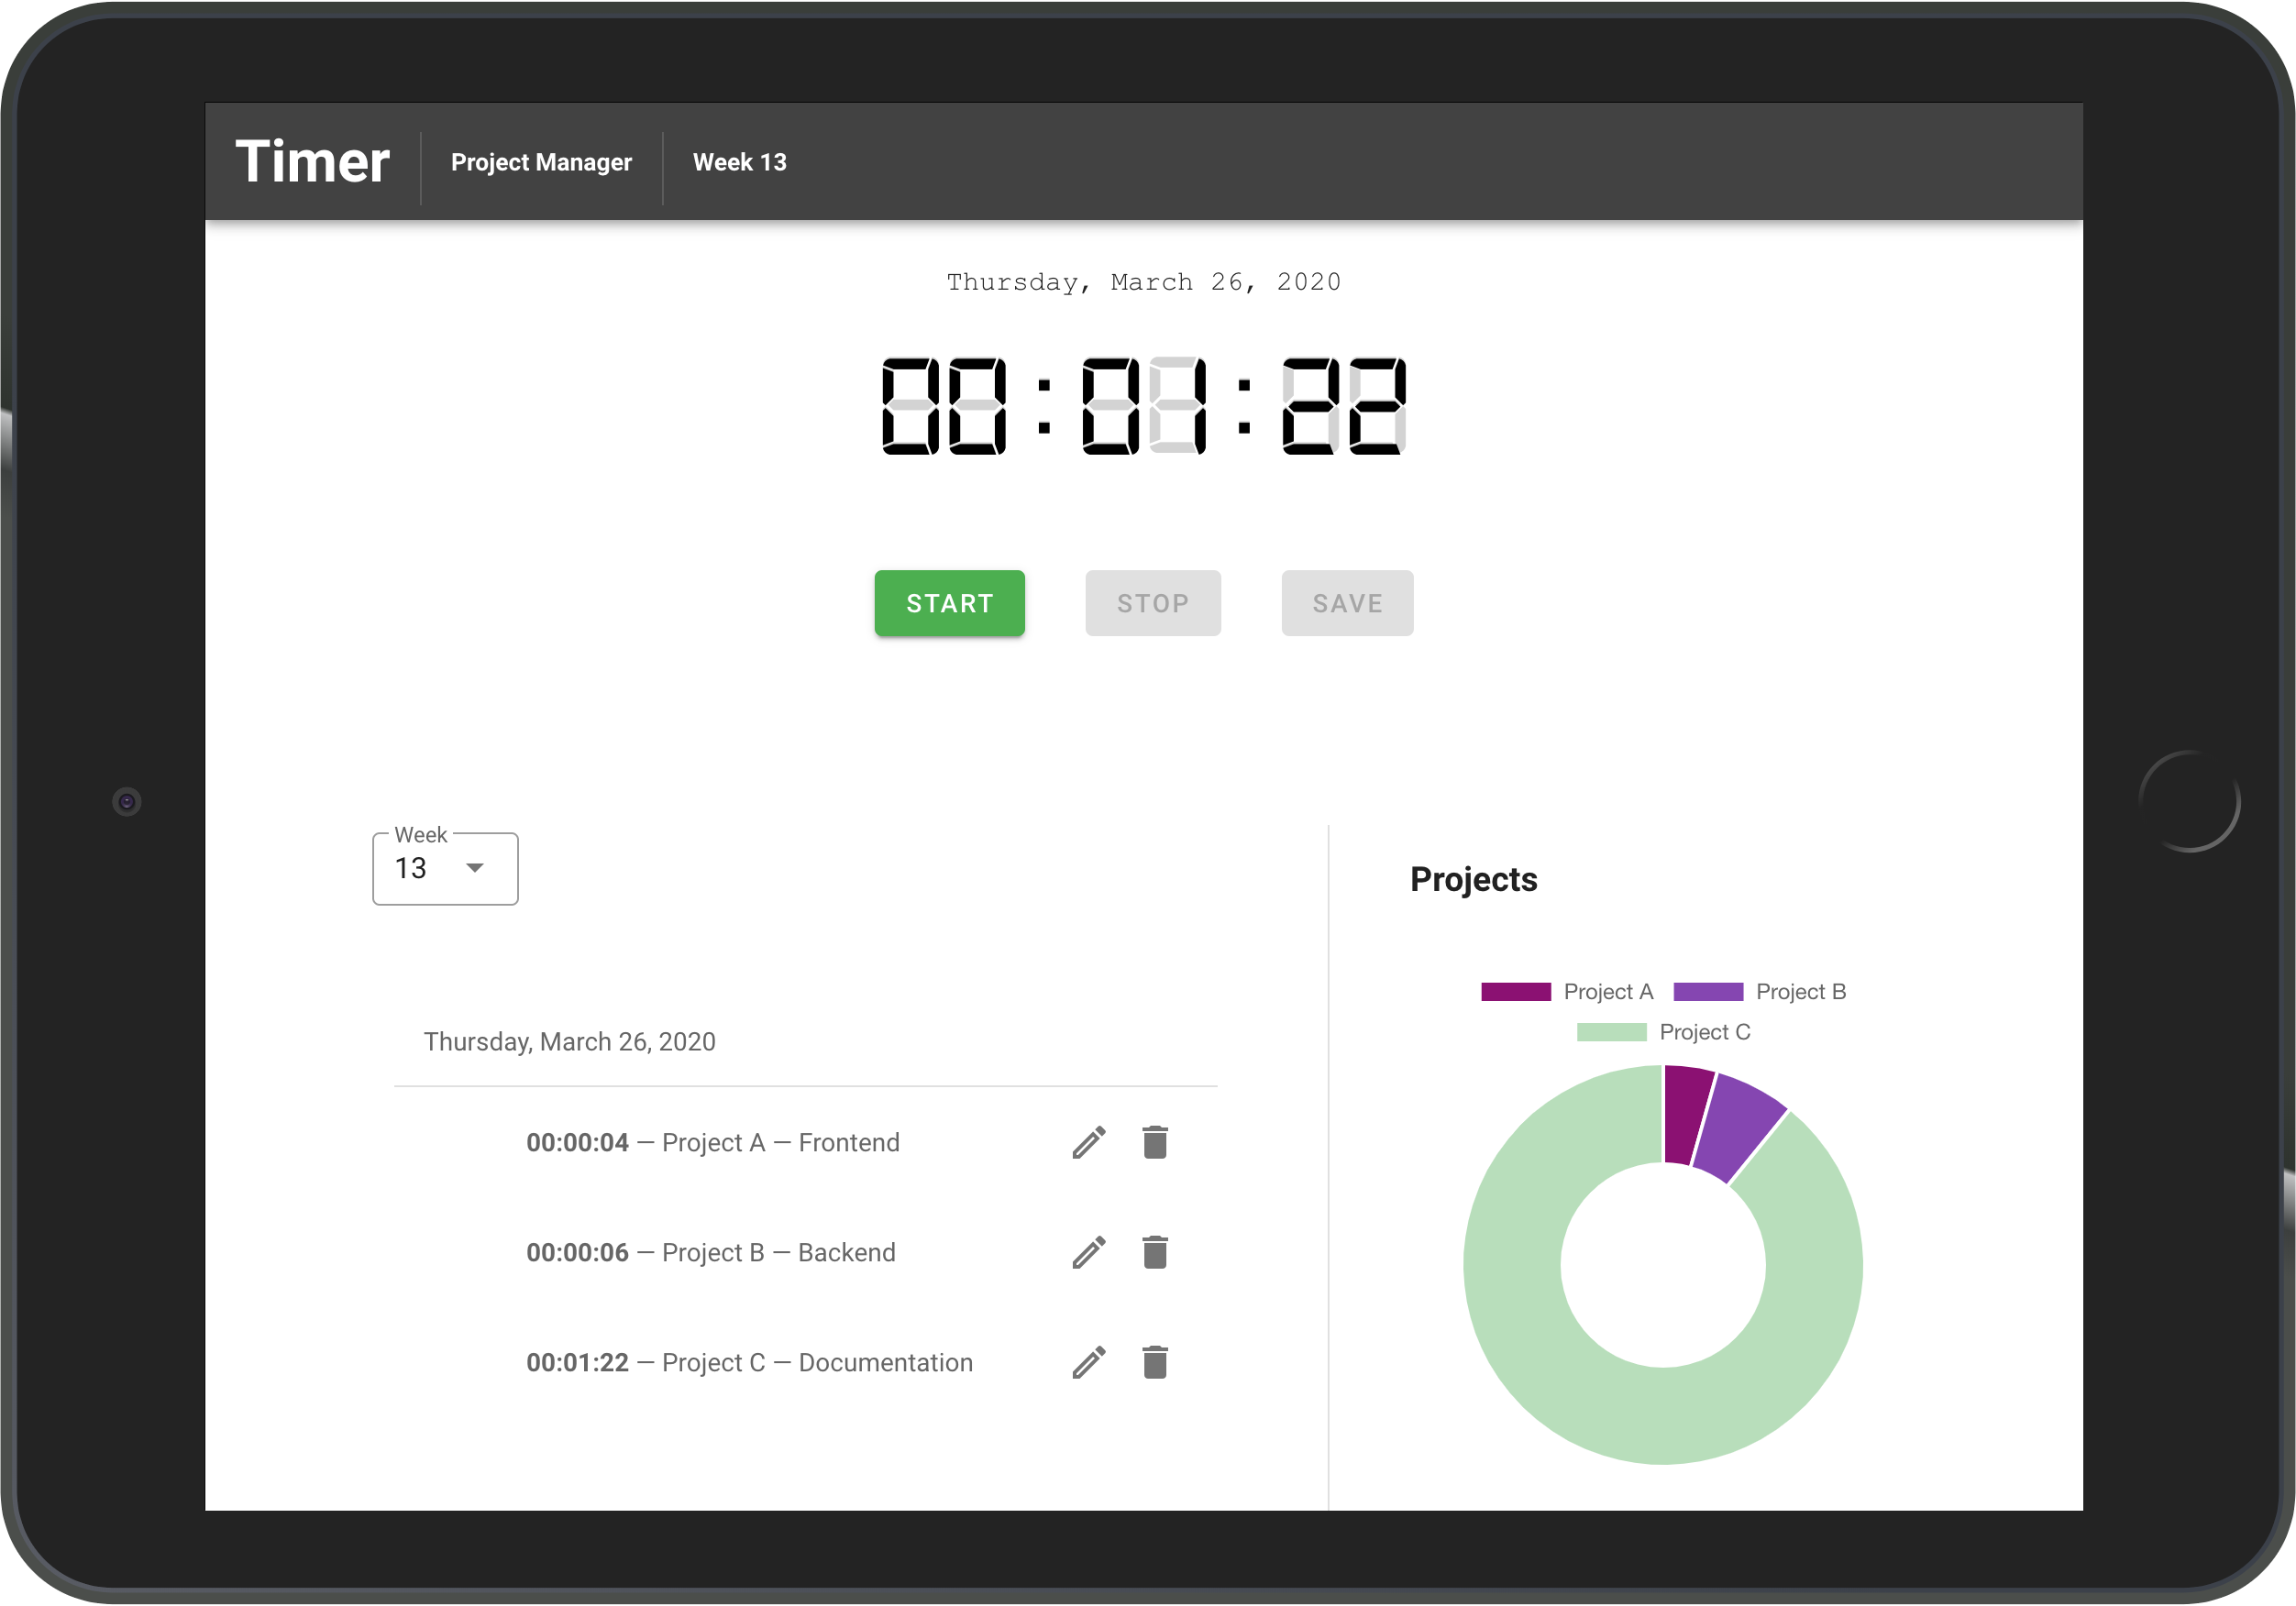Open the Project Manager menu item
The image size is (2296, 1606).
541,162
